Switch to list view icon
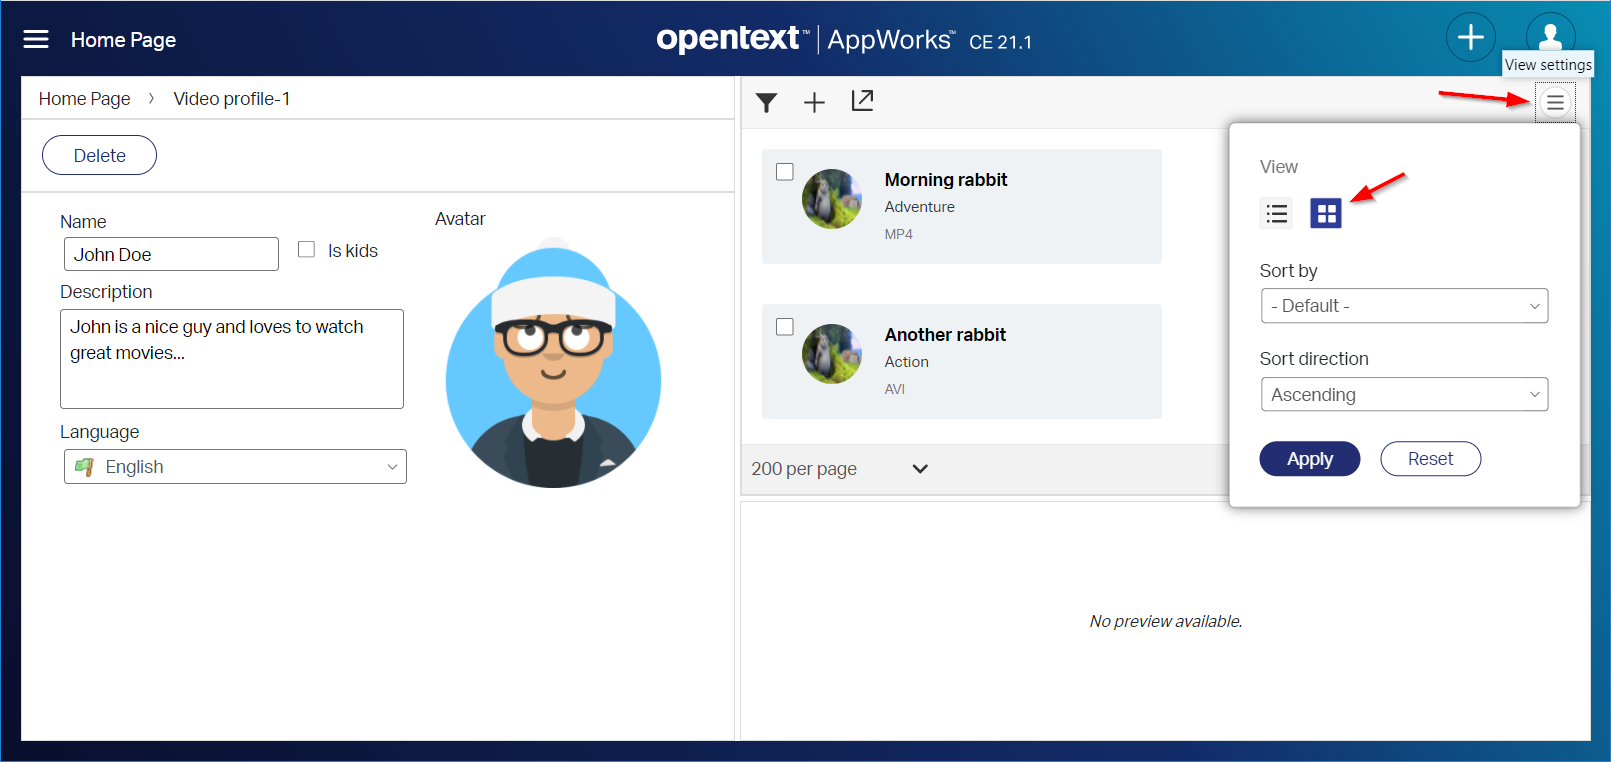The image size is (1611, 762). pos(1276,213)
